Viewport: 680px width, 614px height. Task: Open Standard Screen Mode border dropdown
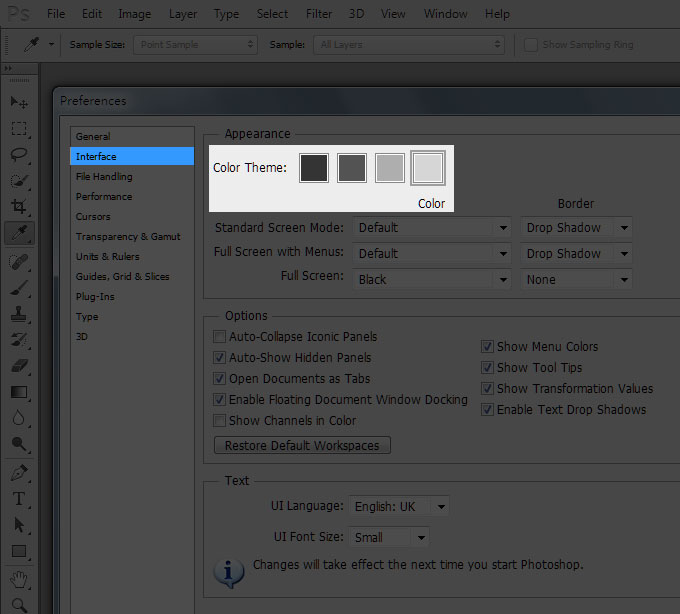pyautogui.click(x=576, y=228)
